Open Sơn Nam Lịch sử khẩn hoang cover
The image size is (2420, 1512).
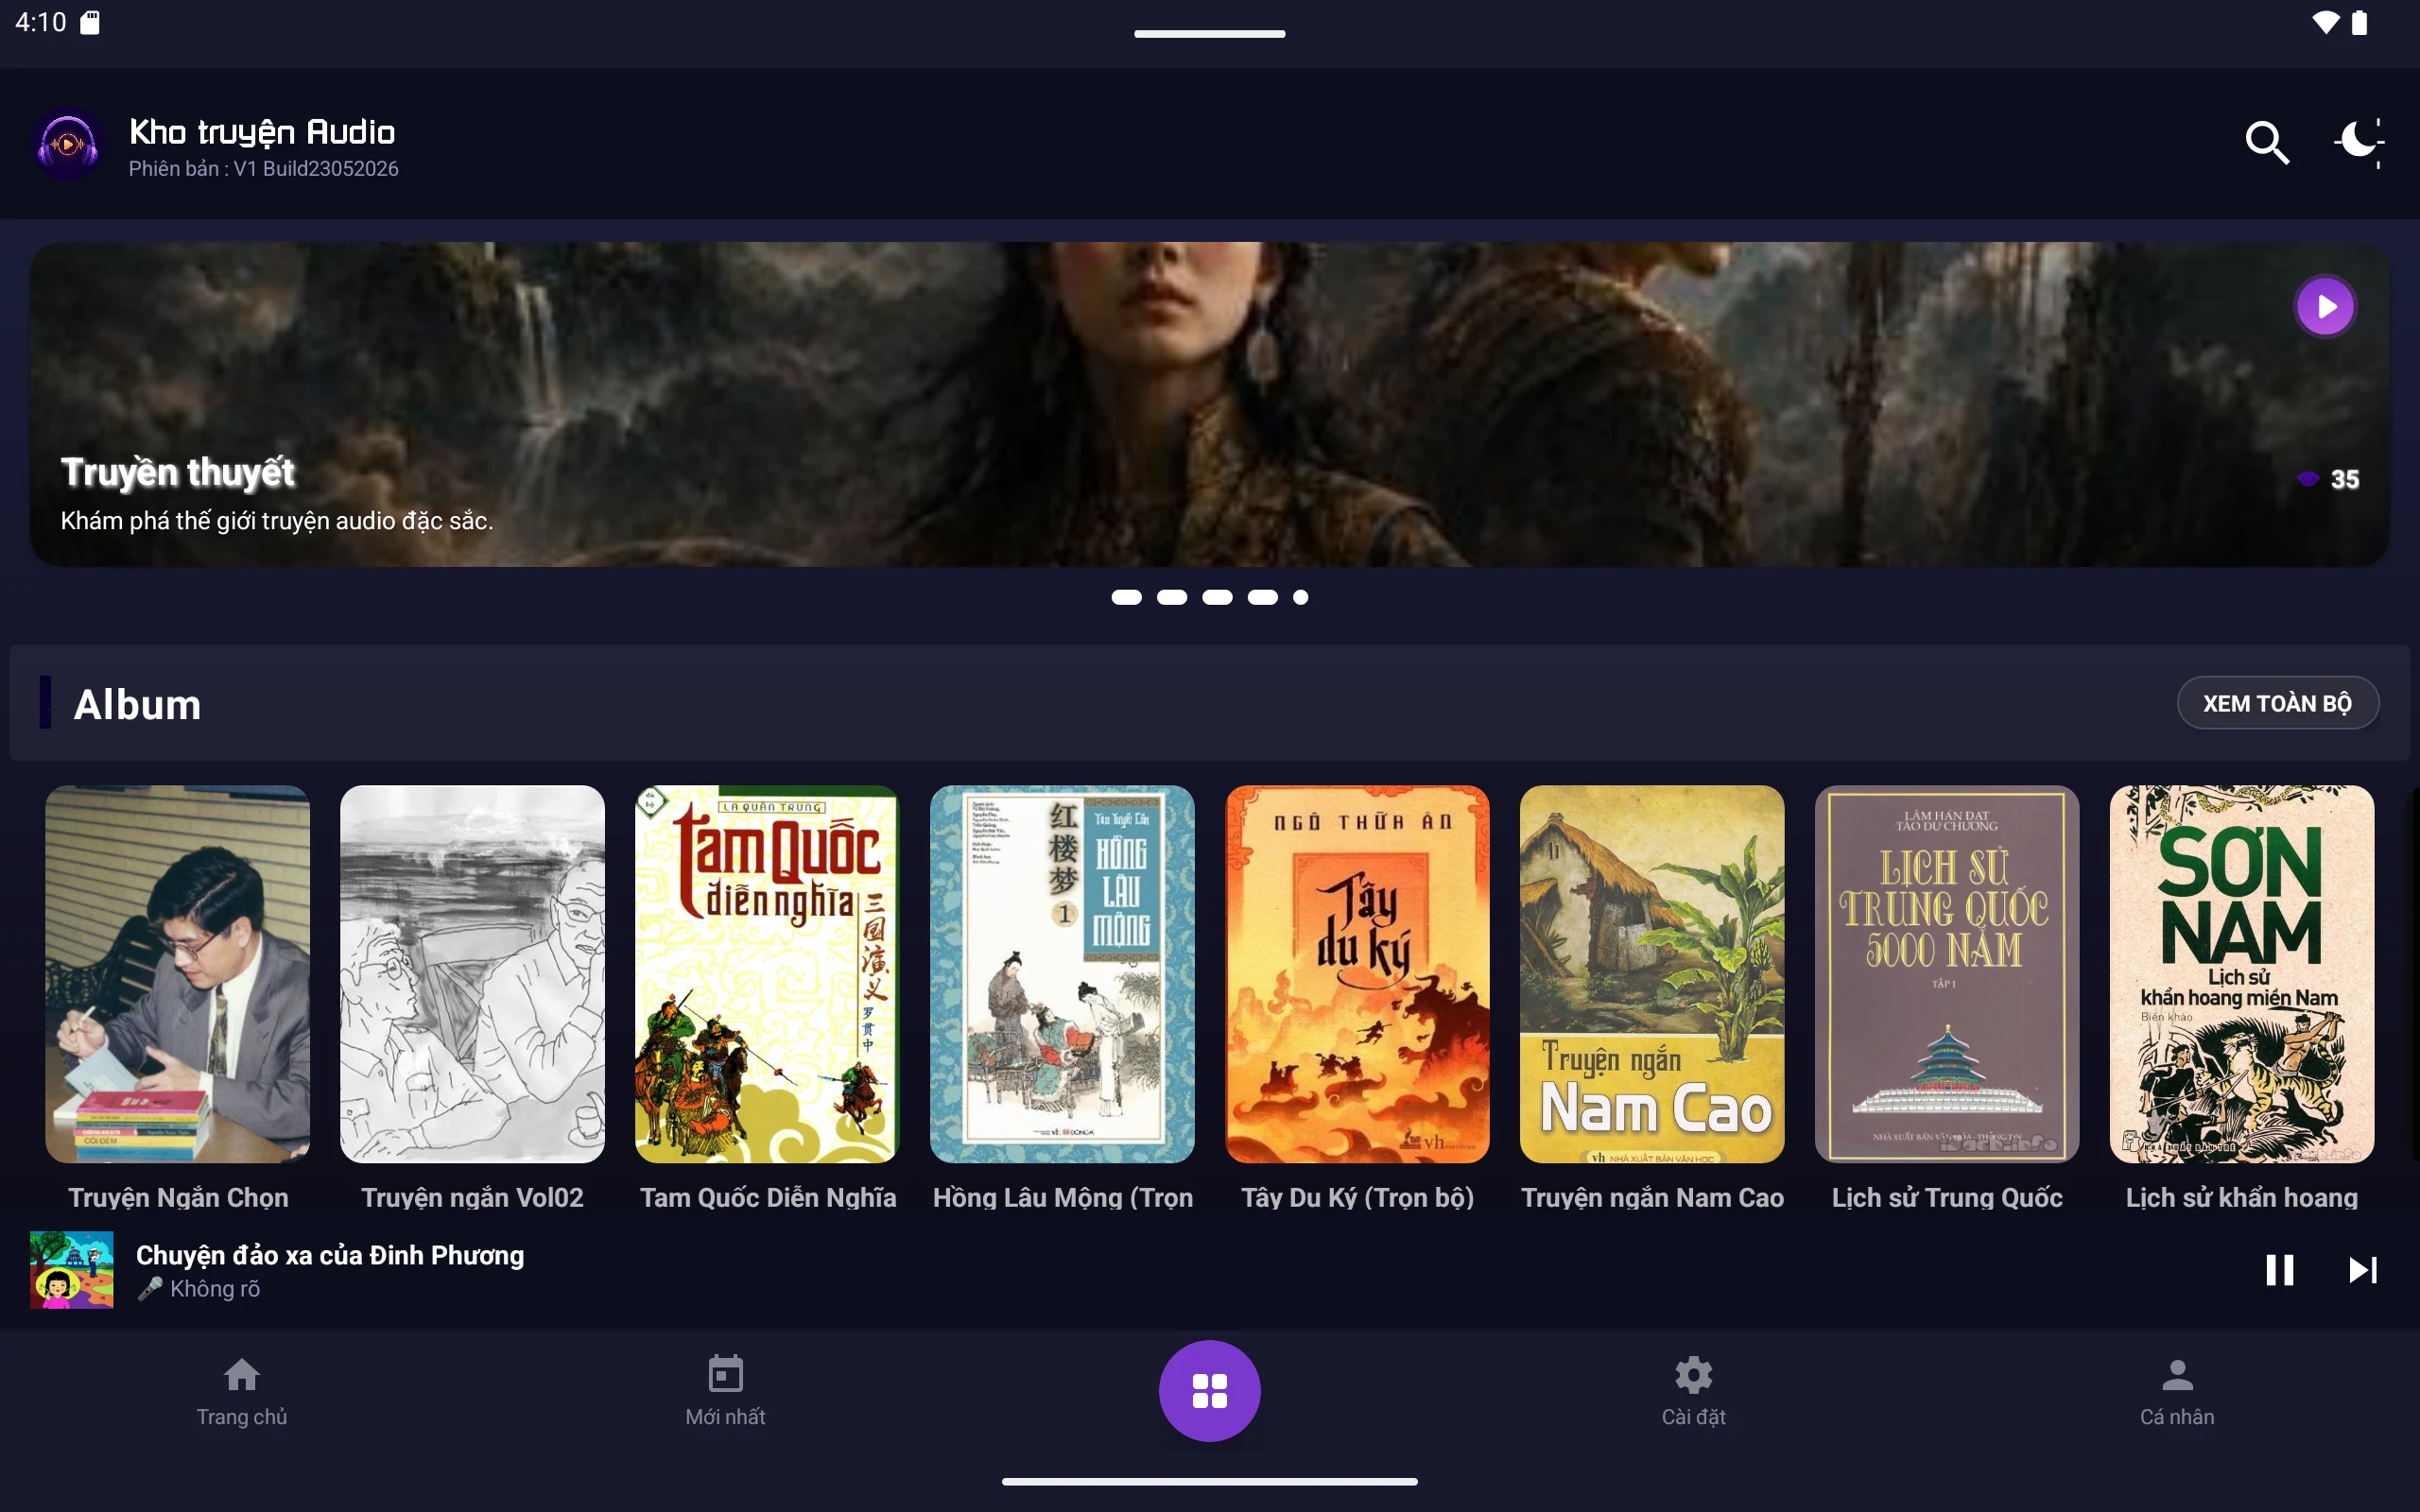[2242, 974]
